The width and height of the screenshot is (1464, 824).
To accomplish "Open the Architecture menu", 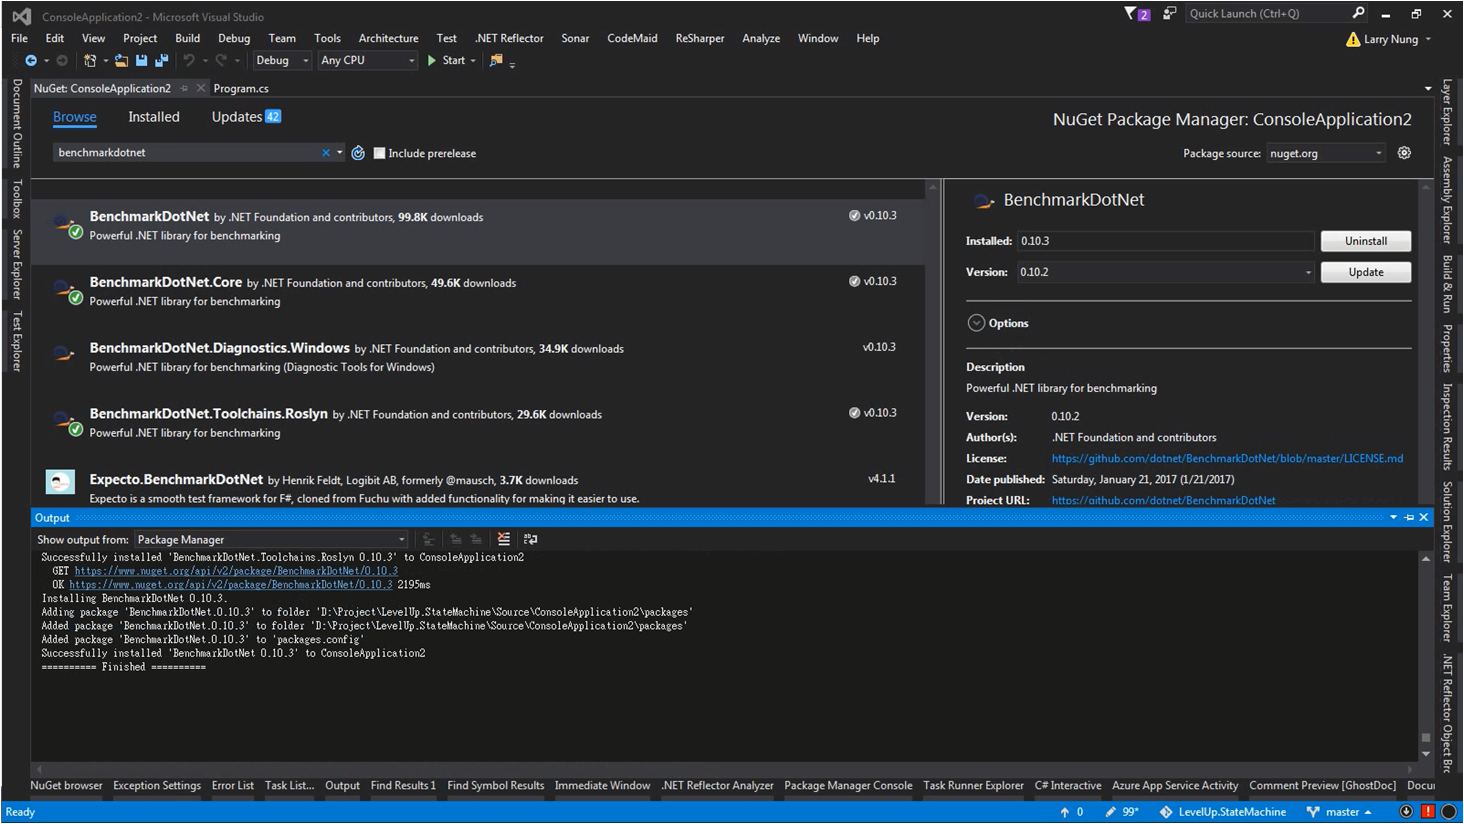I will tap(388, 38).
